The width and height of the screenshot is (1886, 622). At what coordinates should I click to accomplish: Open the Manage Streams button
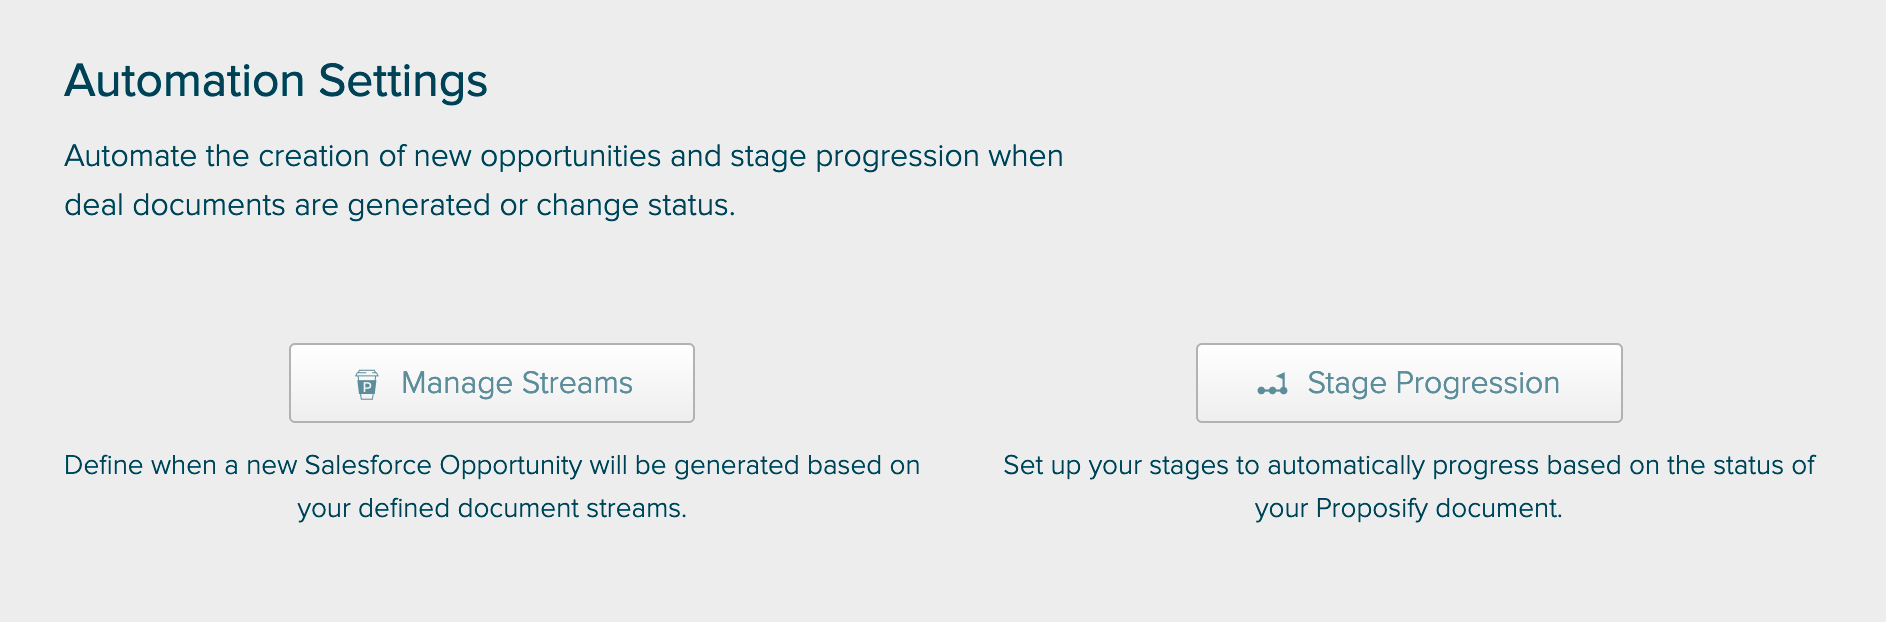coord(491,383)
